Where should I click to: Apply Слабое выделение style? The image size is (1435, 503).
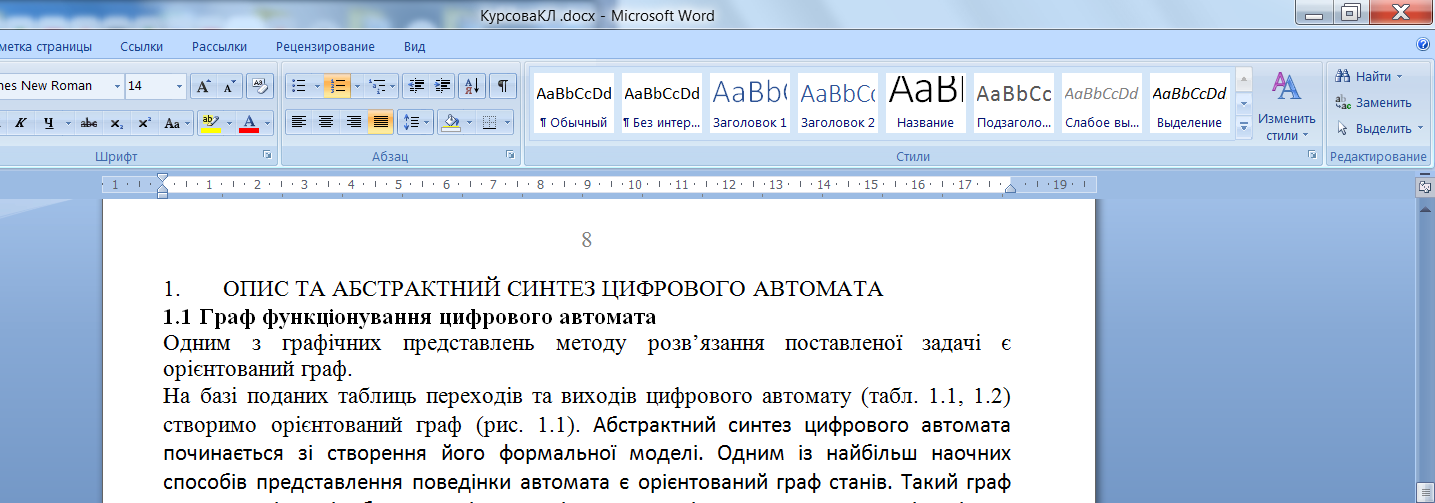point(1102,103)
